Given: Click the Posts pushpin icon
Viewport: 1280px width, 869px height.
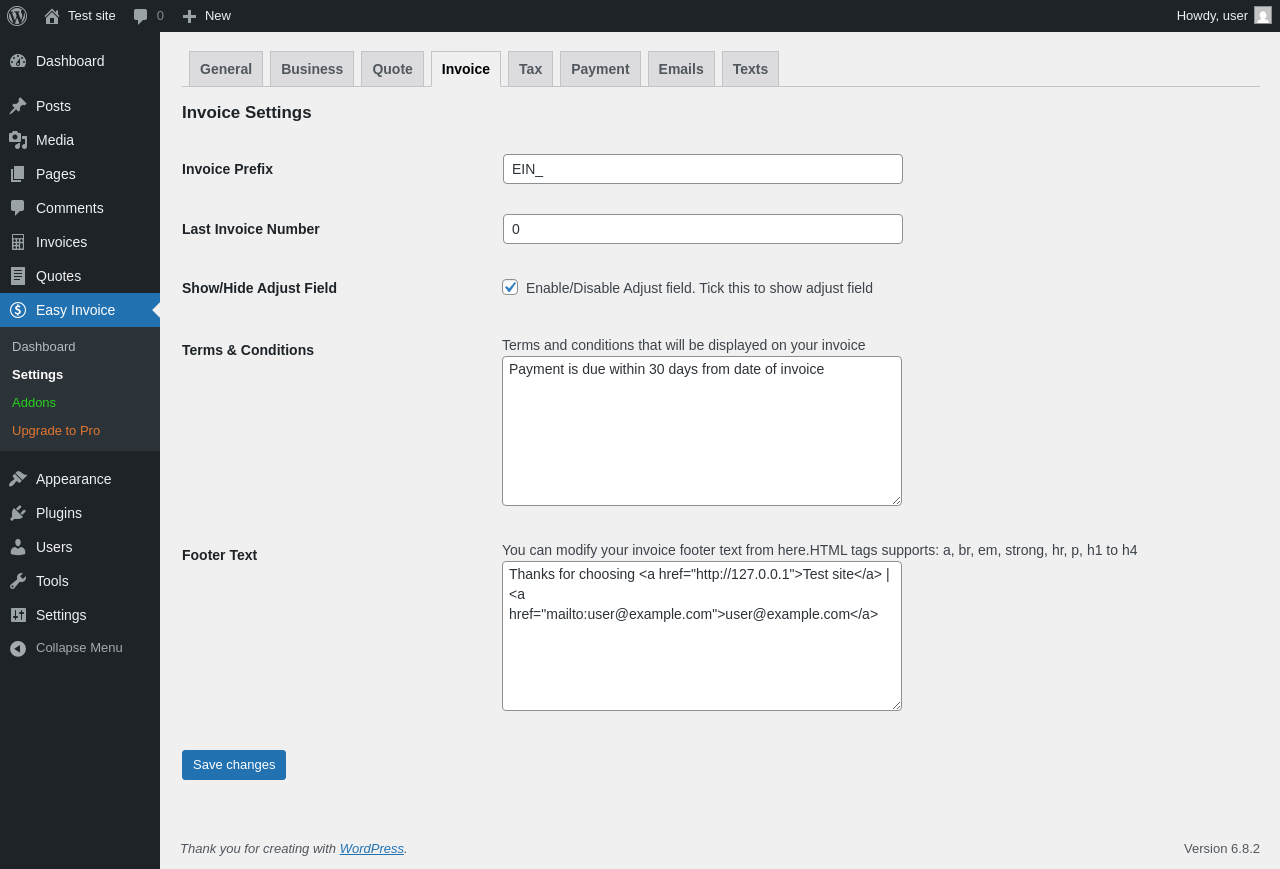Looking at the screenshot, I should pos(18,106).
